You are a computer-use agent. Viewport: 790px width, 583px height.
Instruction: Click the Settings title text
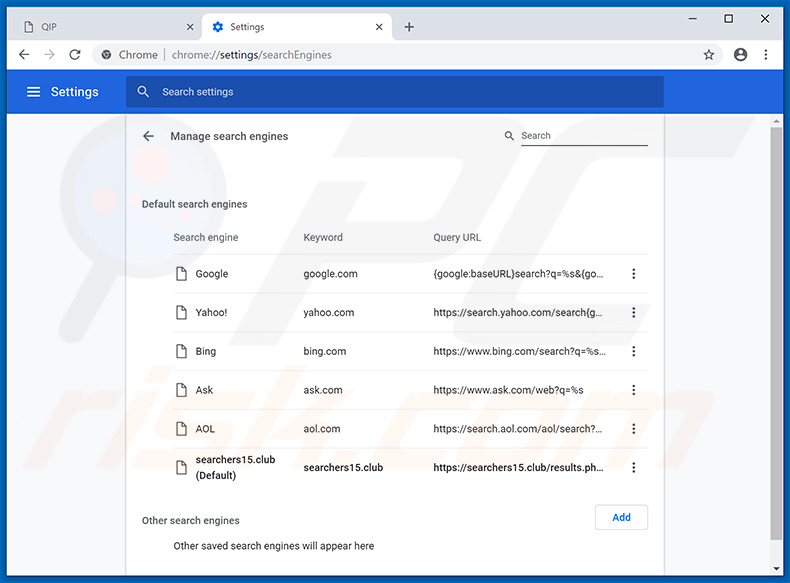click(x=75, y=92)
